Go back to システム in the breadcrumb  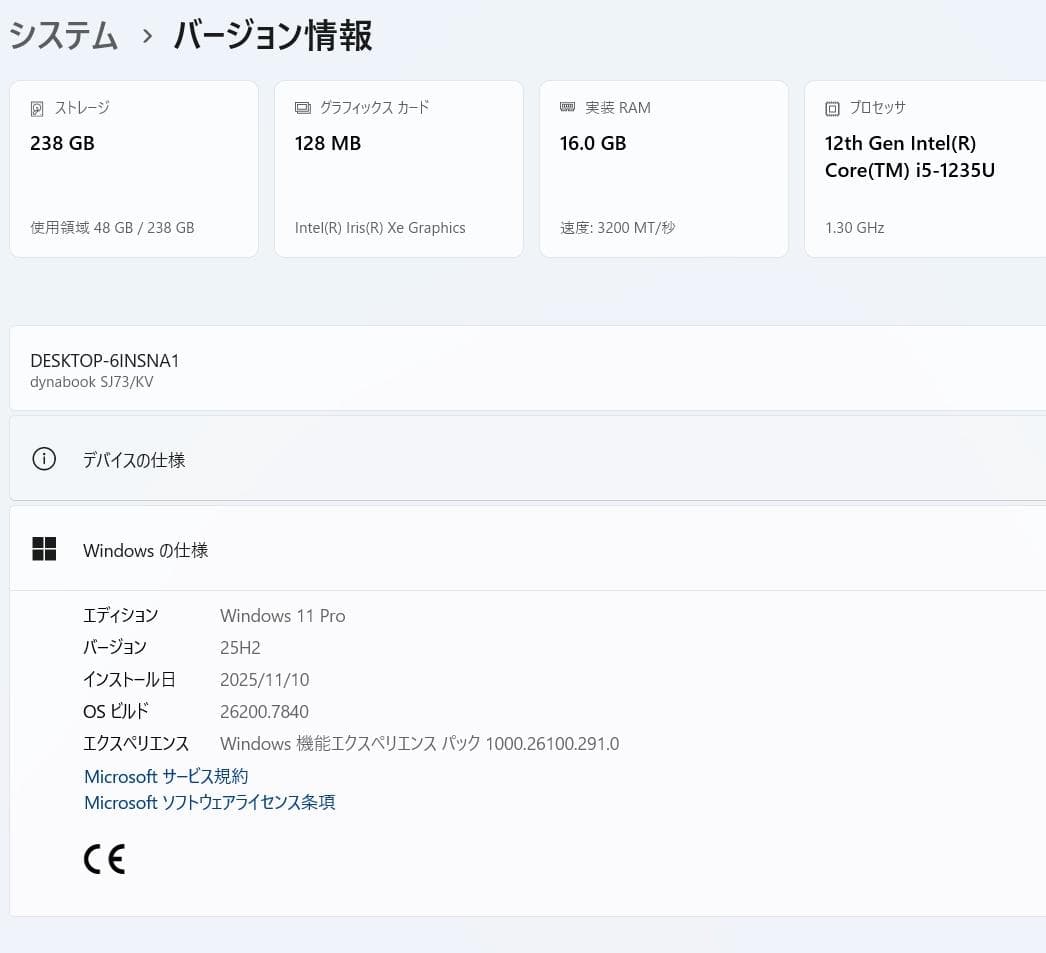pos(63,35)
